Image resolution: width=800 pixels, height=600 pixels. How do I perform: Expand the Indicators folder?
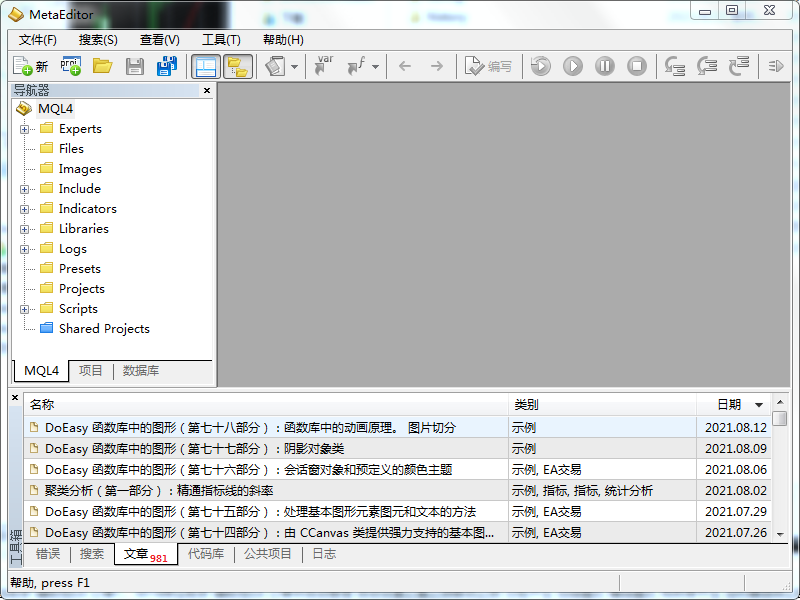[x=24, y=209]
